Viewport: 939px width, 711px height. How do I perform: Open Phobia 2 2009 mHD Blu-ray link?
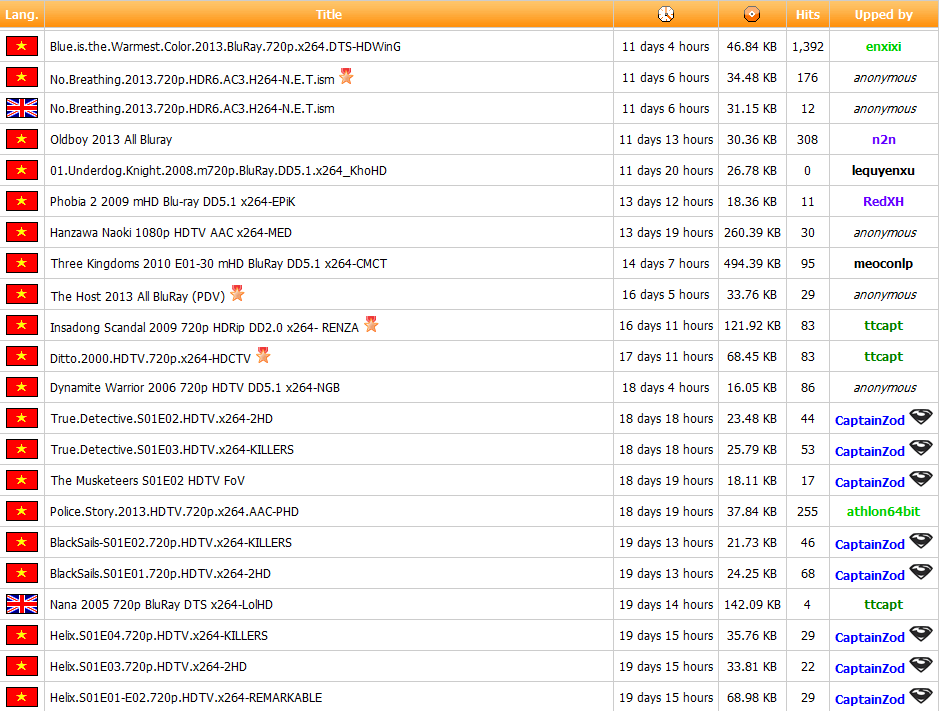[x=172, y=202]
